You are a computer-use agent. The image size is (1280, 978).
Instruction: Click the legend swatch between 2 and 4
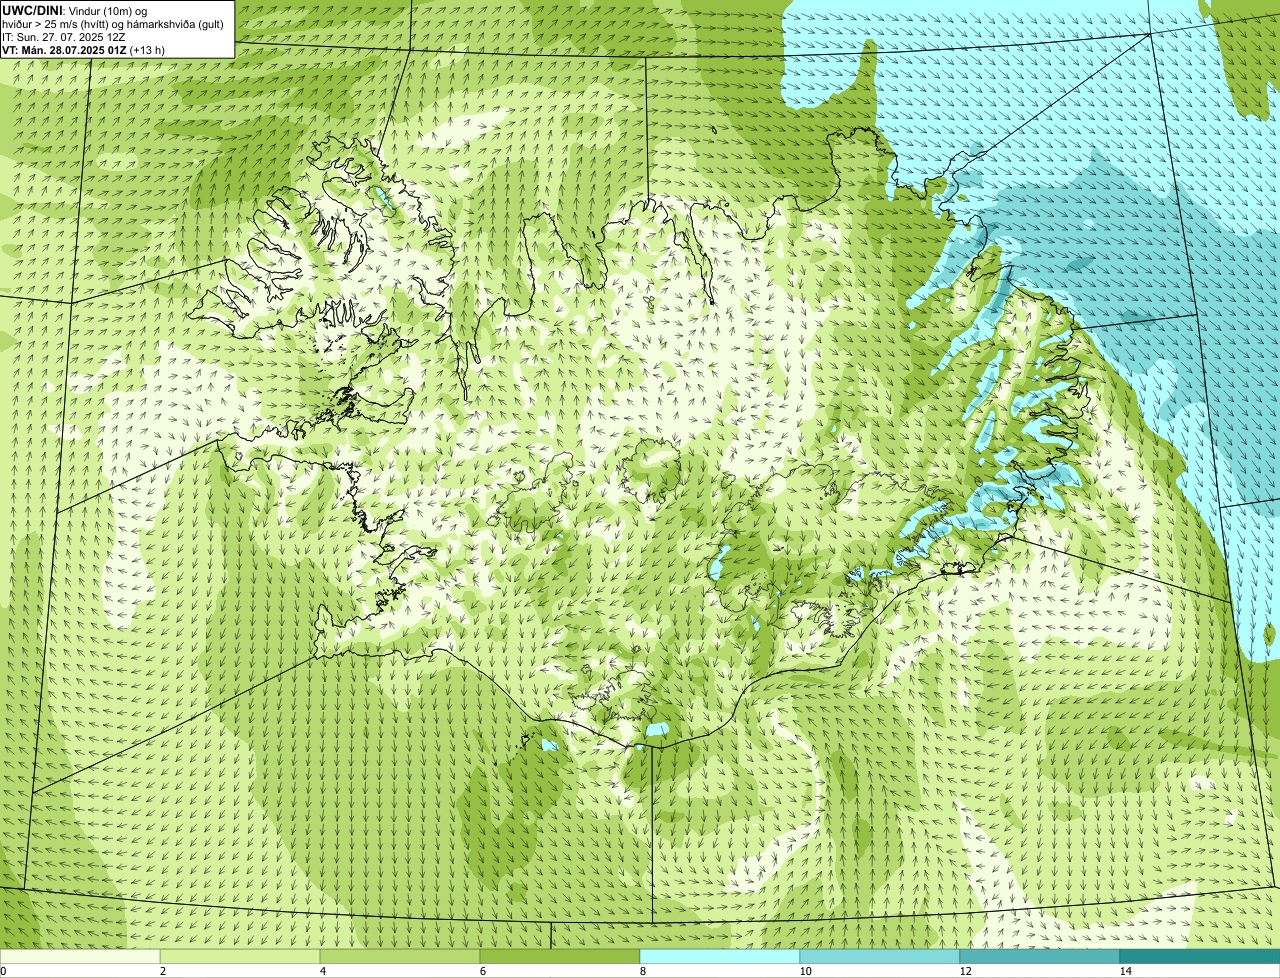(240, 956)
